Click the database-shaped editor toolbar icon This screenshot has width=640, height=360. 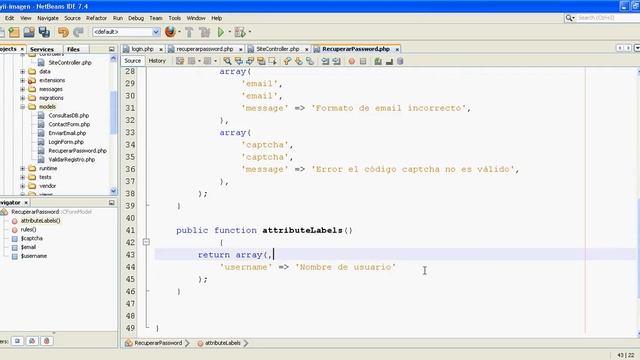pyautogui.click(x=400, y=61)
